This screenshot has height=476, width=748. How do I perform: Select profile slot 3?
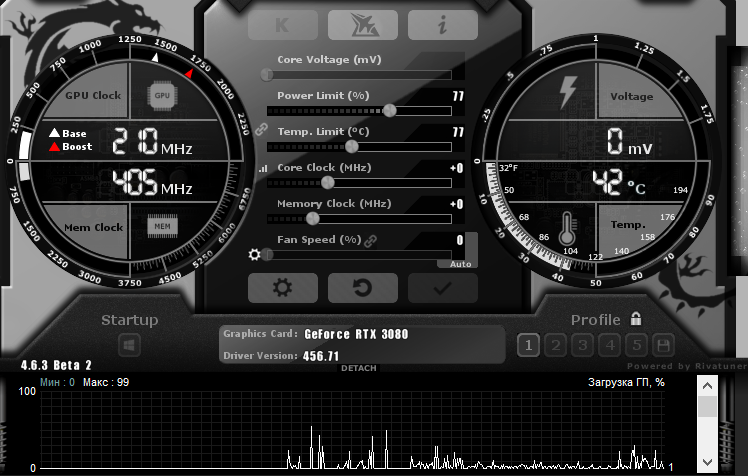(582, 345)
